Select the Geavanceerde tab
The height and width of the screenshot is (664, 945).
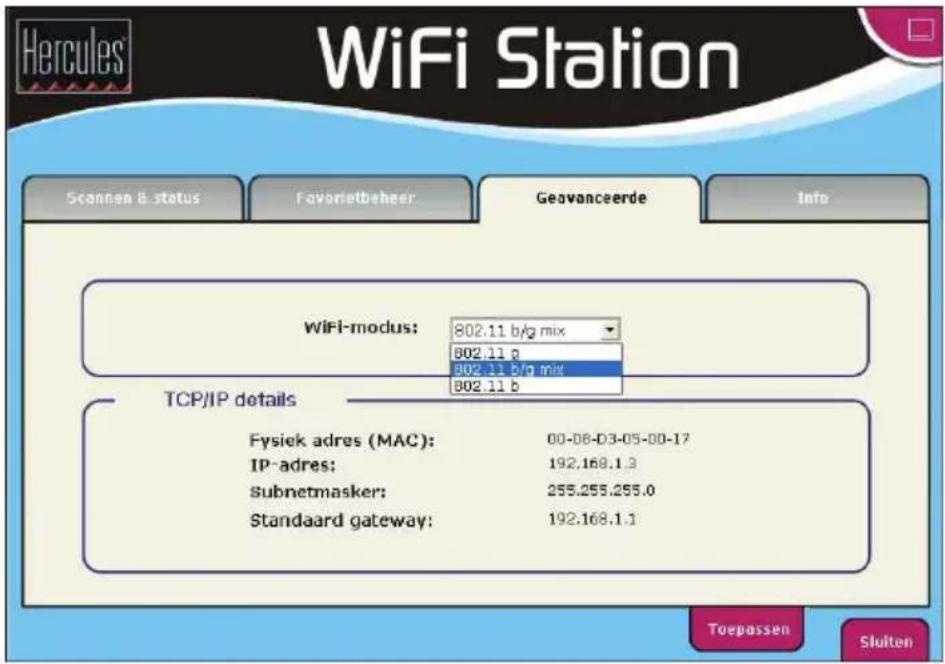(x=591, y=199)
